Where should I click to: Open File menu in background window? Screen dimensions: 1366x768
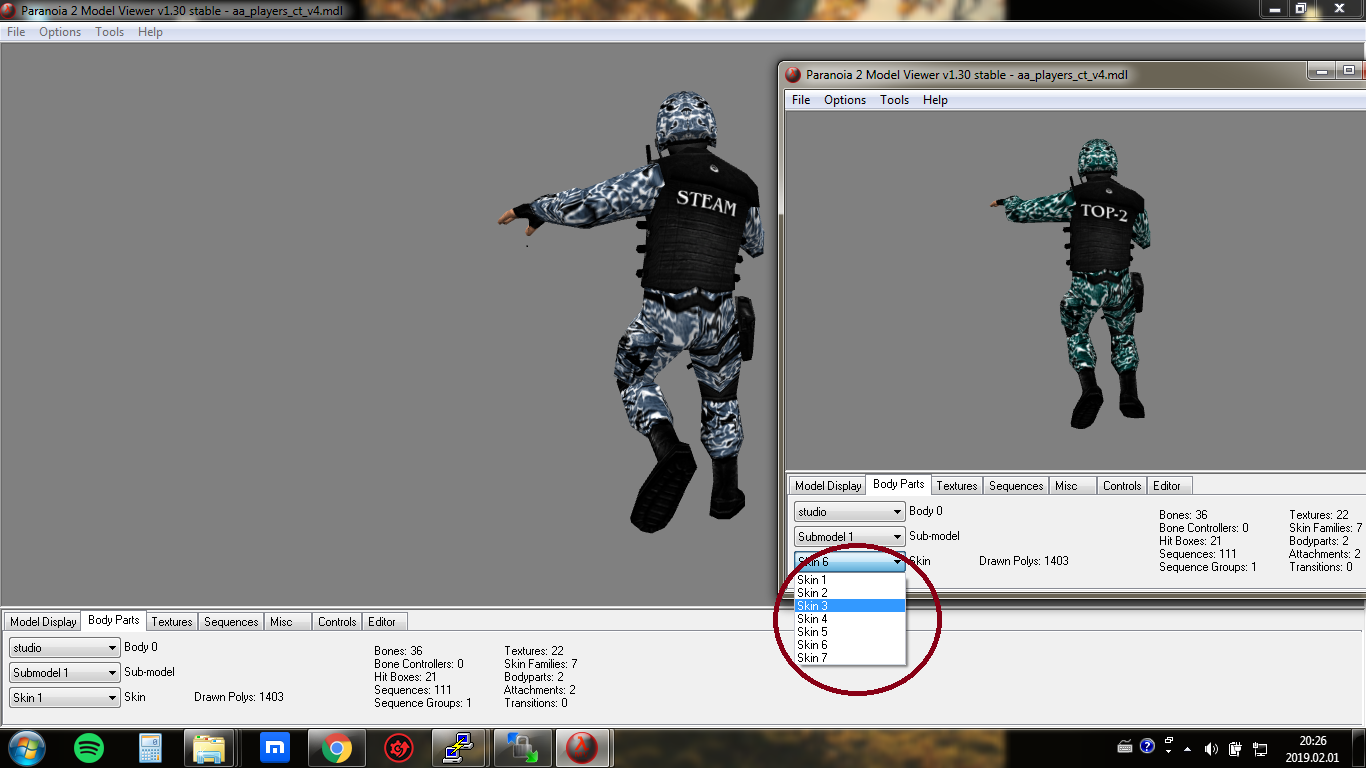click(16, 32)
